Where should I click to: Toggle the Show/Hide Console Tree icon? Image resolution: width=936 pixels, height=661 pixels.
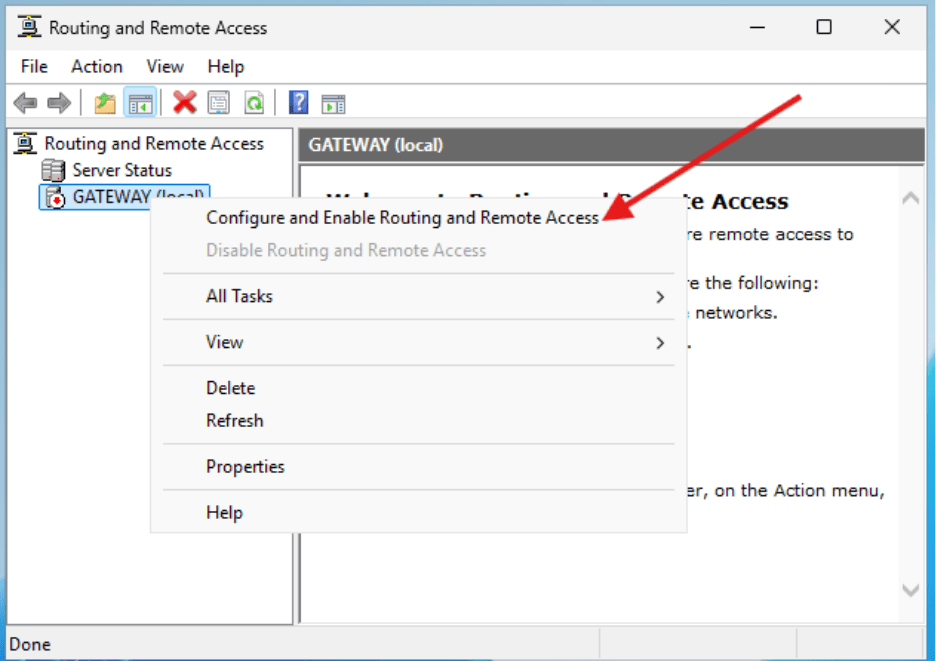point(140,101)
